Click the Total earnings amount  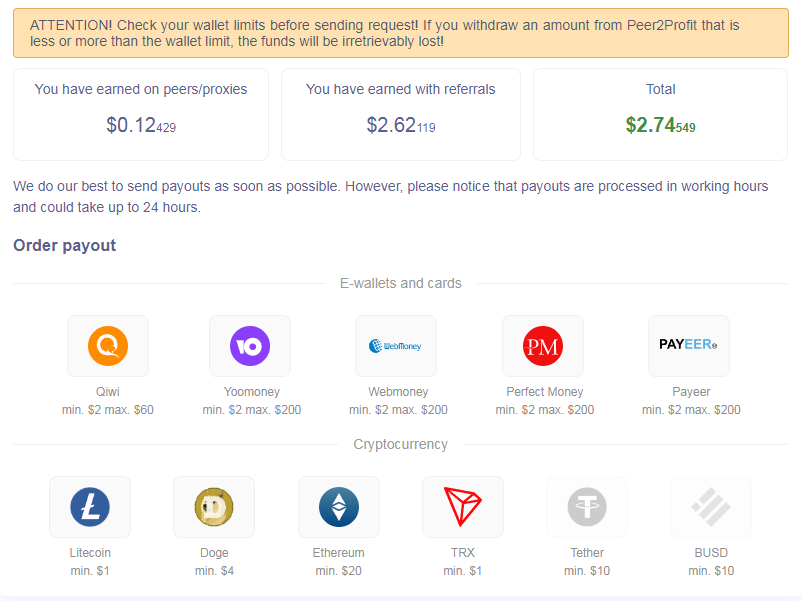coord(660,126)
